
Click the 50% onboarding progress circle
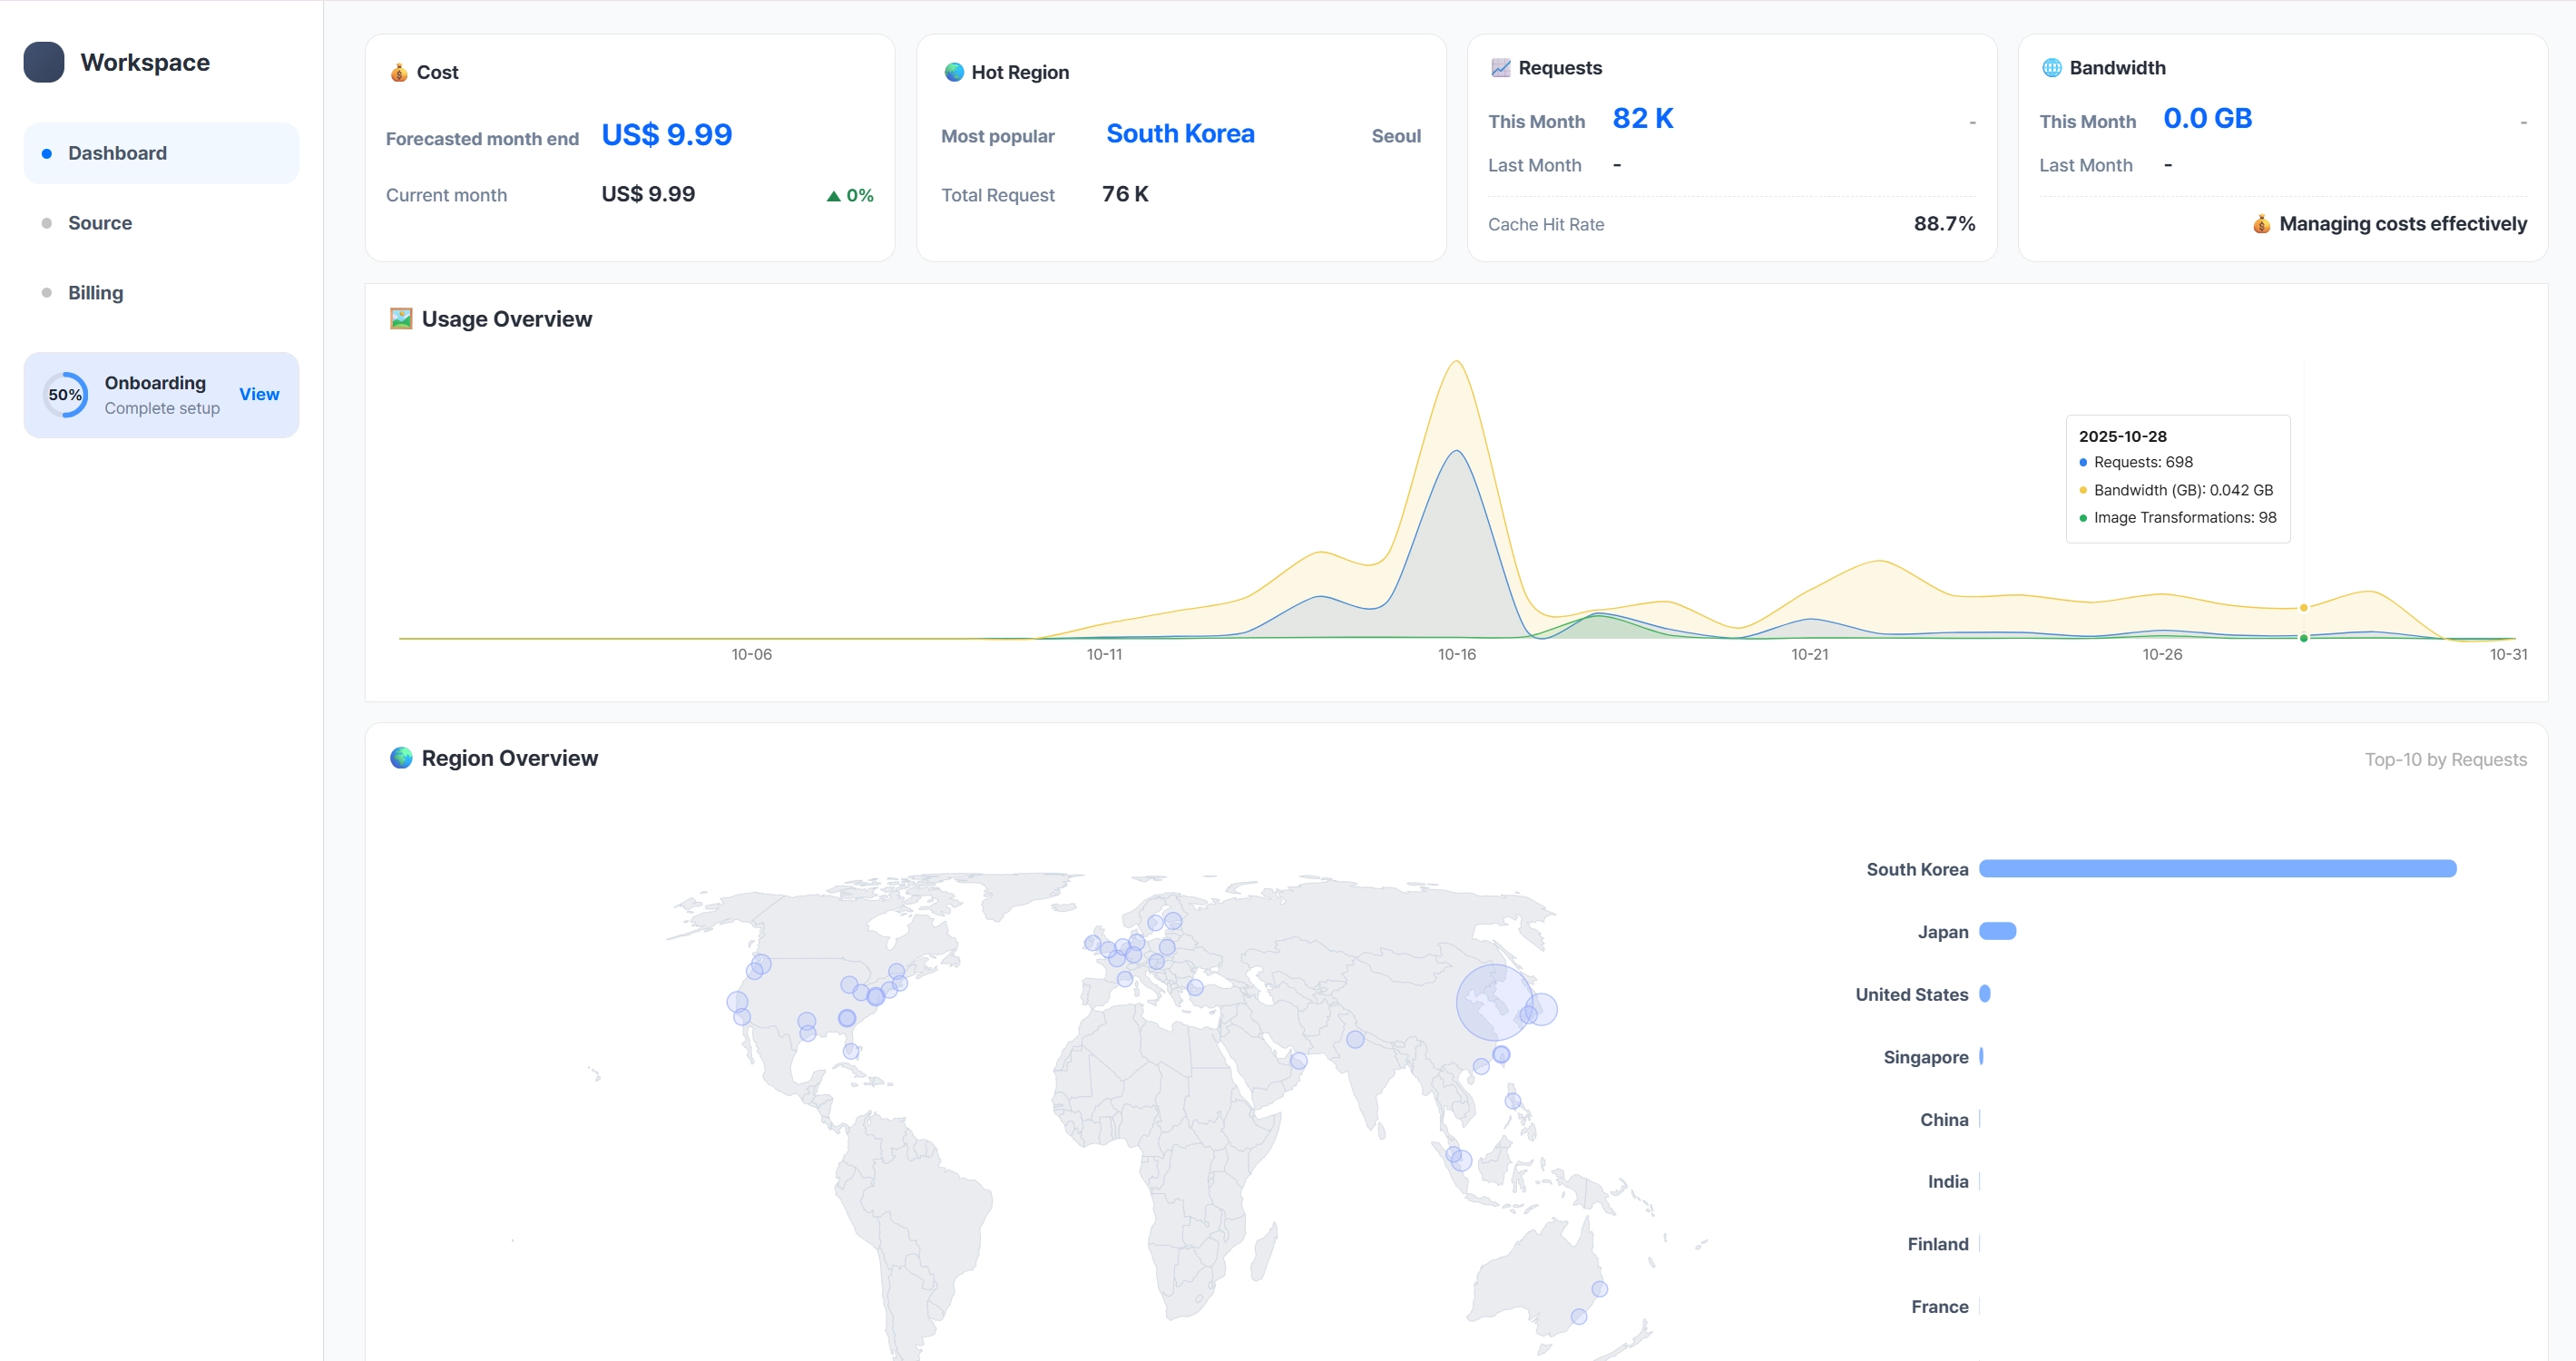click(x=65, y=394)
